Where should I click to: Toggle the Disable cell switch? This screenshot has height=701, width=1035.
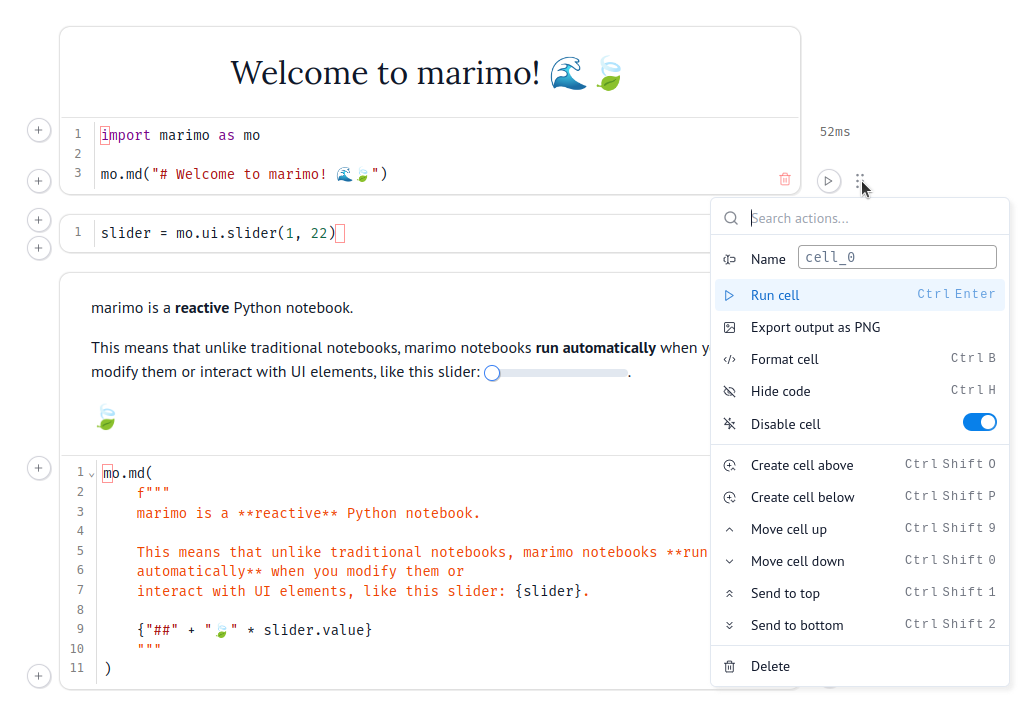pyautogui.click(x=980, y=422)
